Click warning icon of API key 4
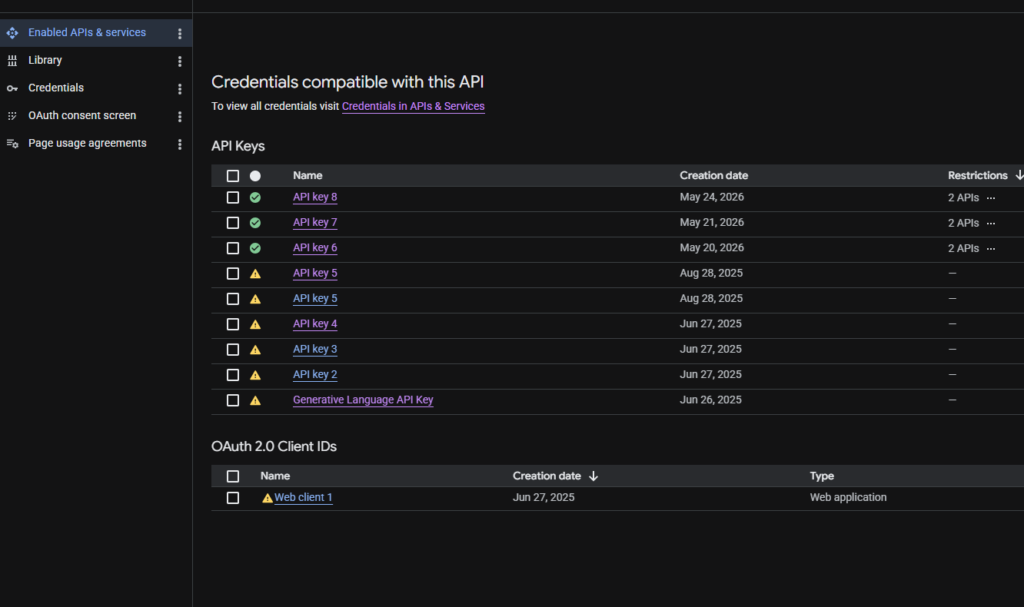 (255, 324)
